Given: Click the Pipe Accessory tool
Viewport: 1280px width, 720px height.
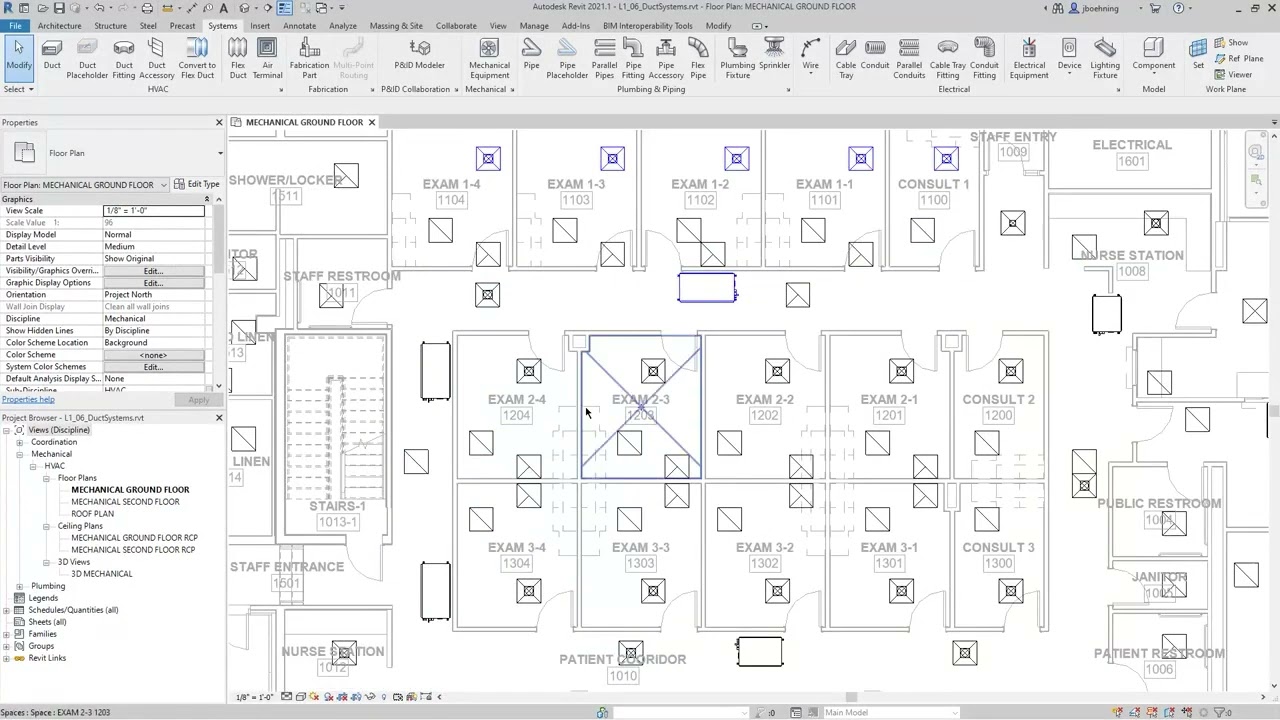Looking at the screenshot, I should 666,57.
